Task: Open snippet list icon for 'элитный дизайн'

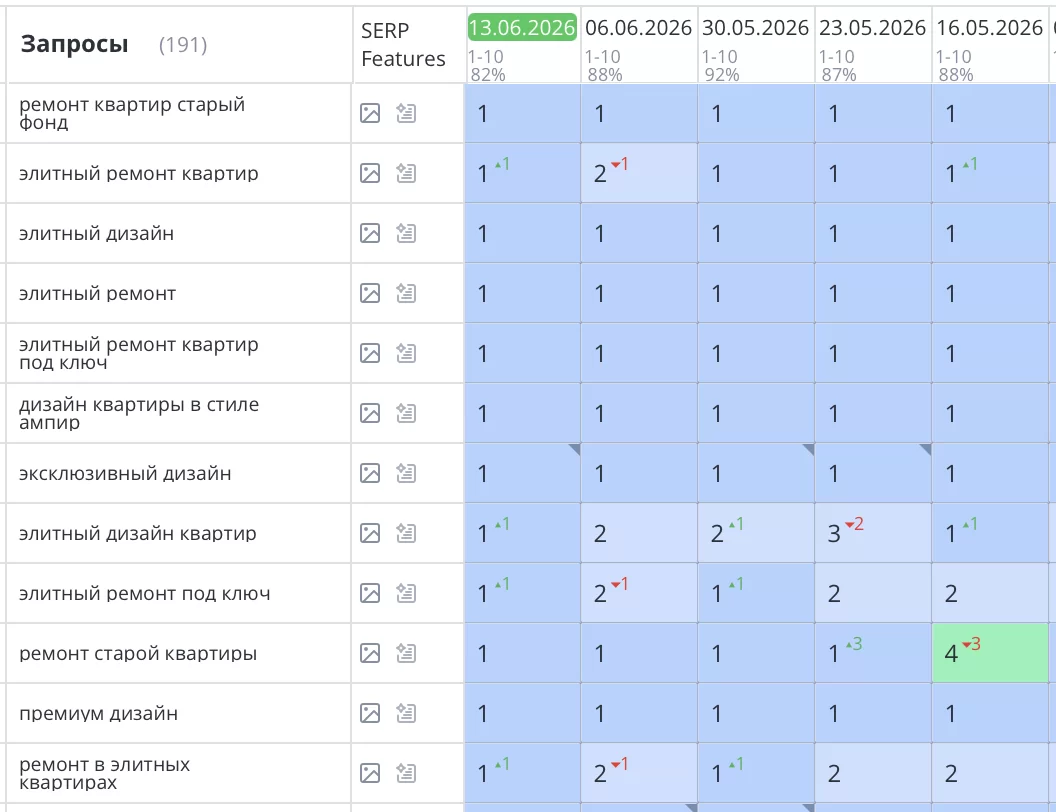Action: pos(406,233)
